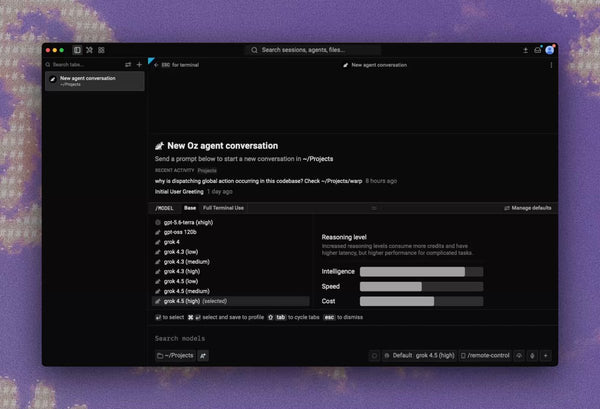Choose grok 4.5 (low) model
The width and height of the screenshot is (600, 409).
tap(230, 282)
